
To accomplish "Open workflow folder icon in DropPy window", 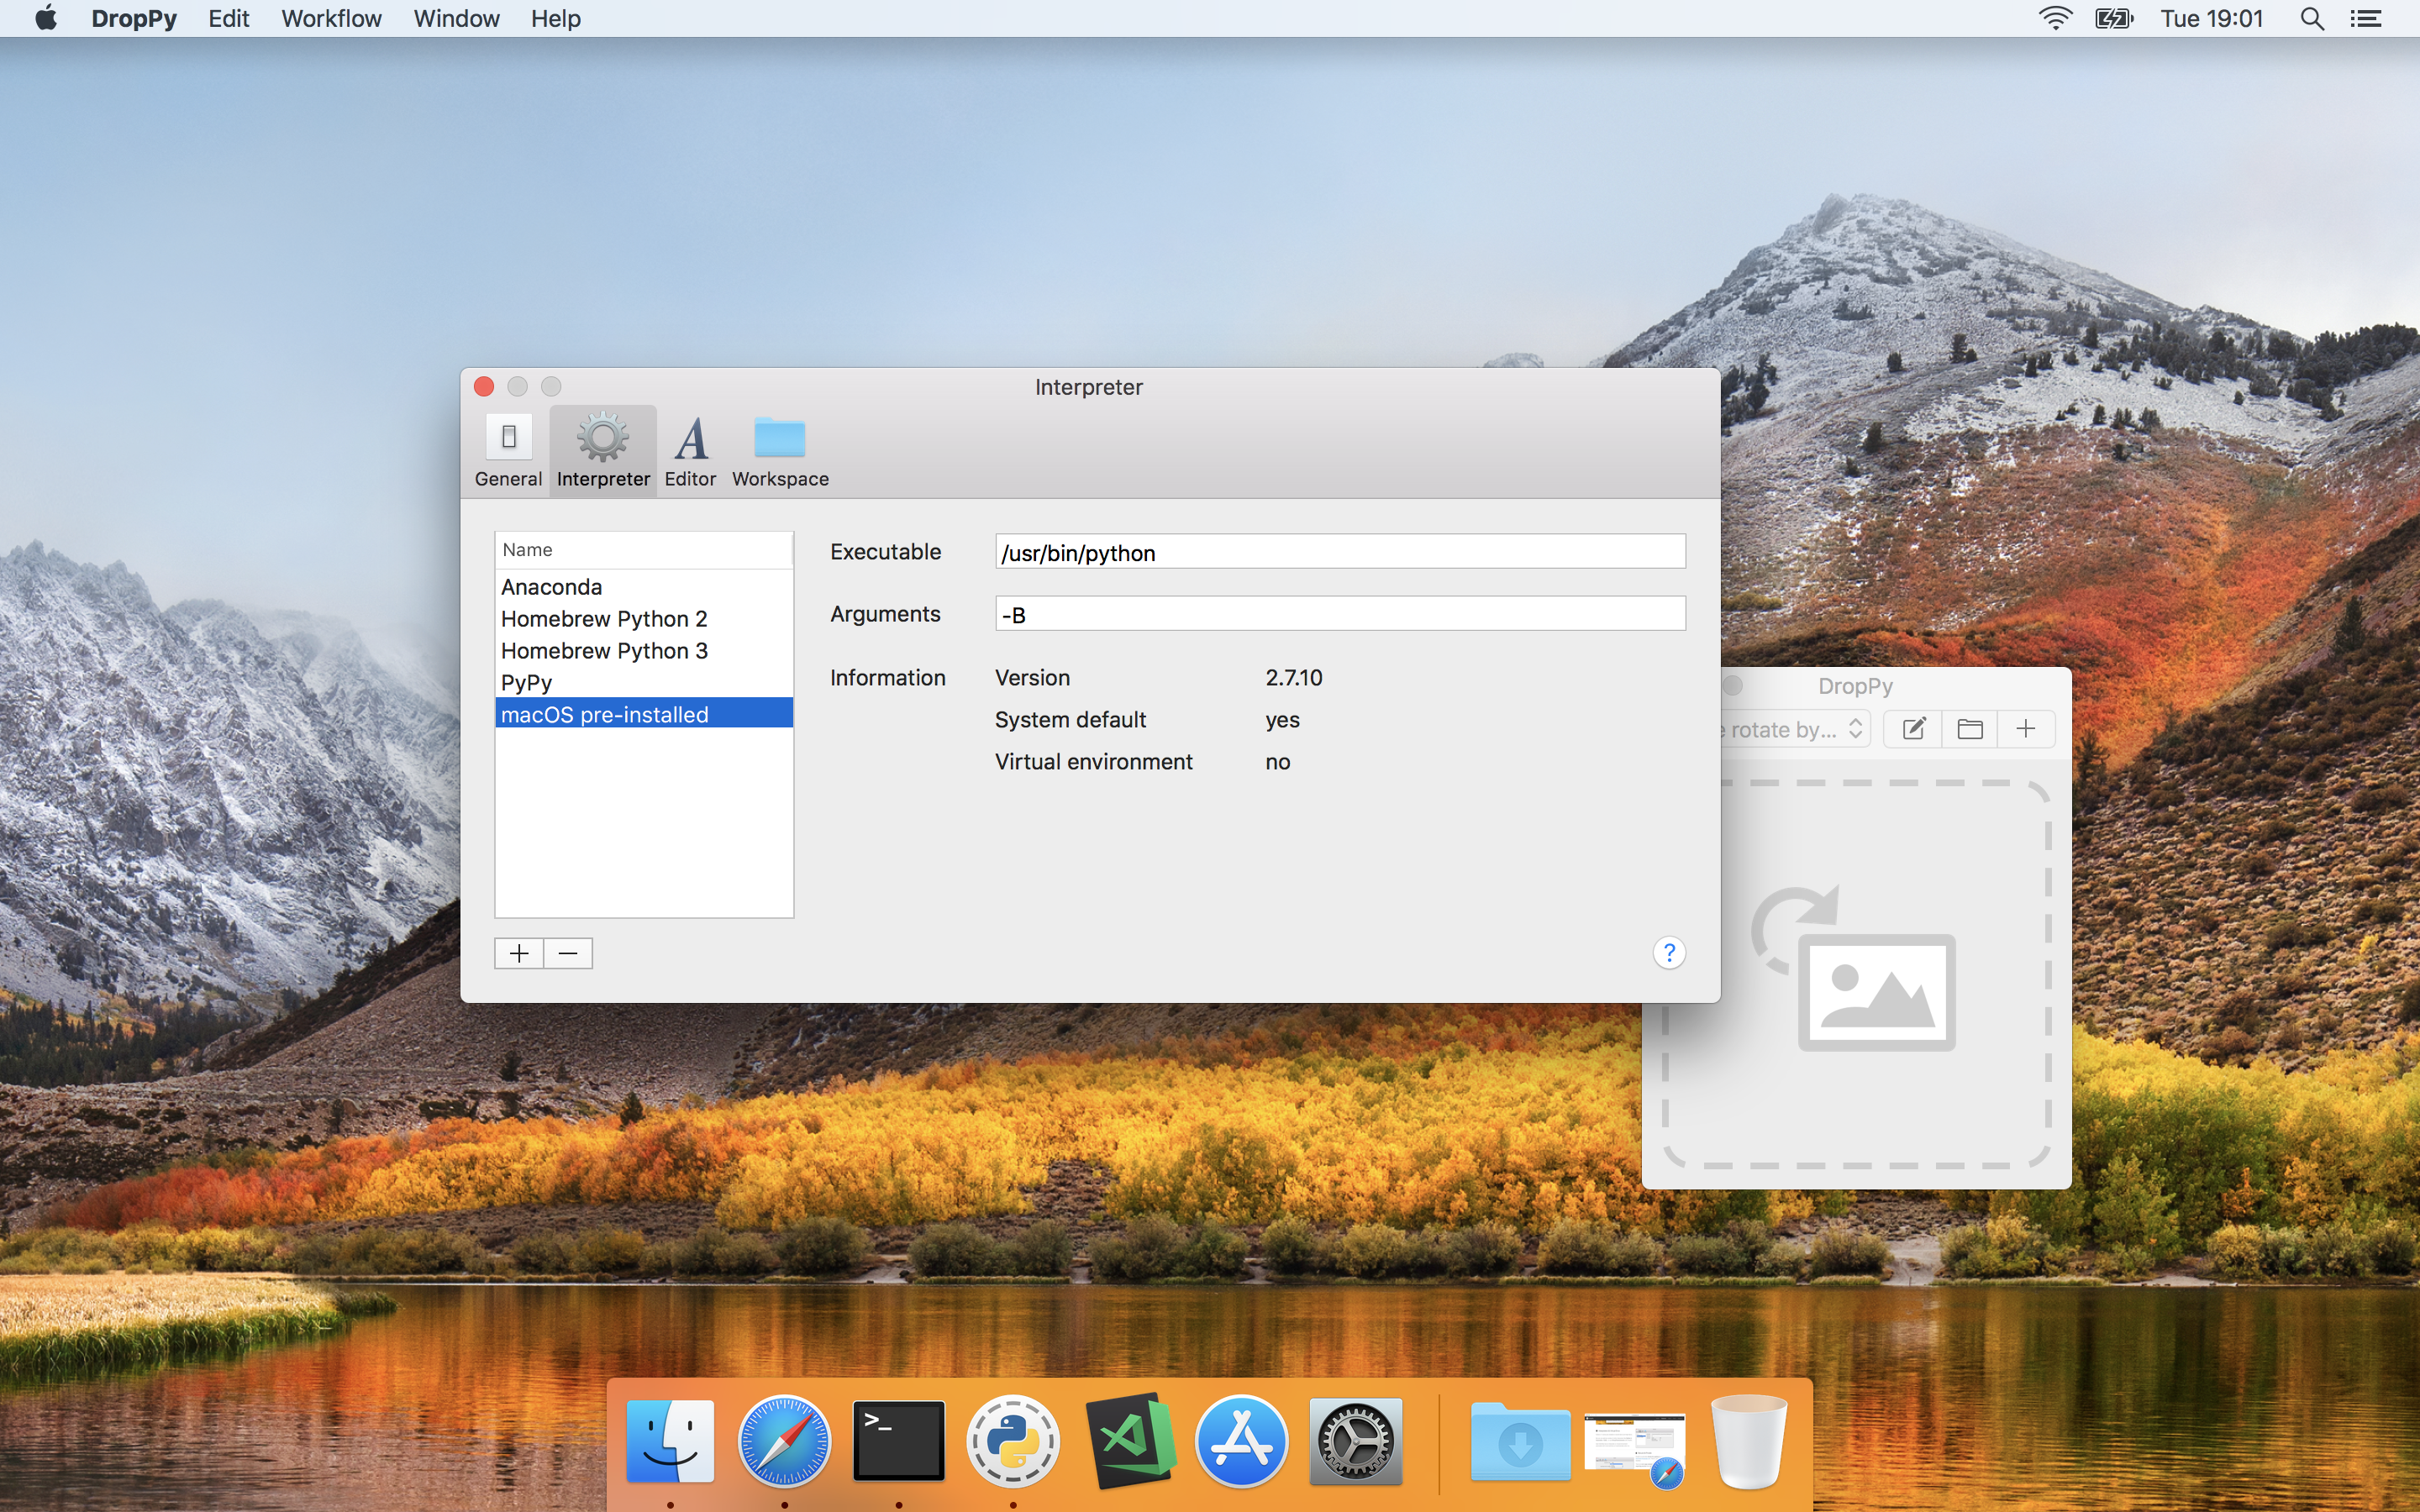I will coord(1969,729).
